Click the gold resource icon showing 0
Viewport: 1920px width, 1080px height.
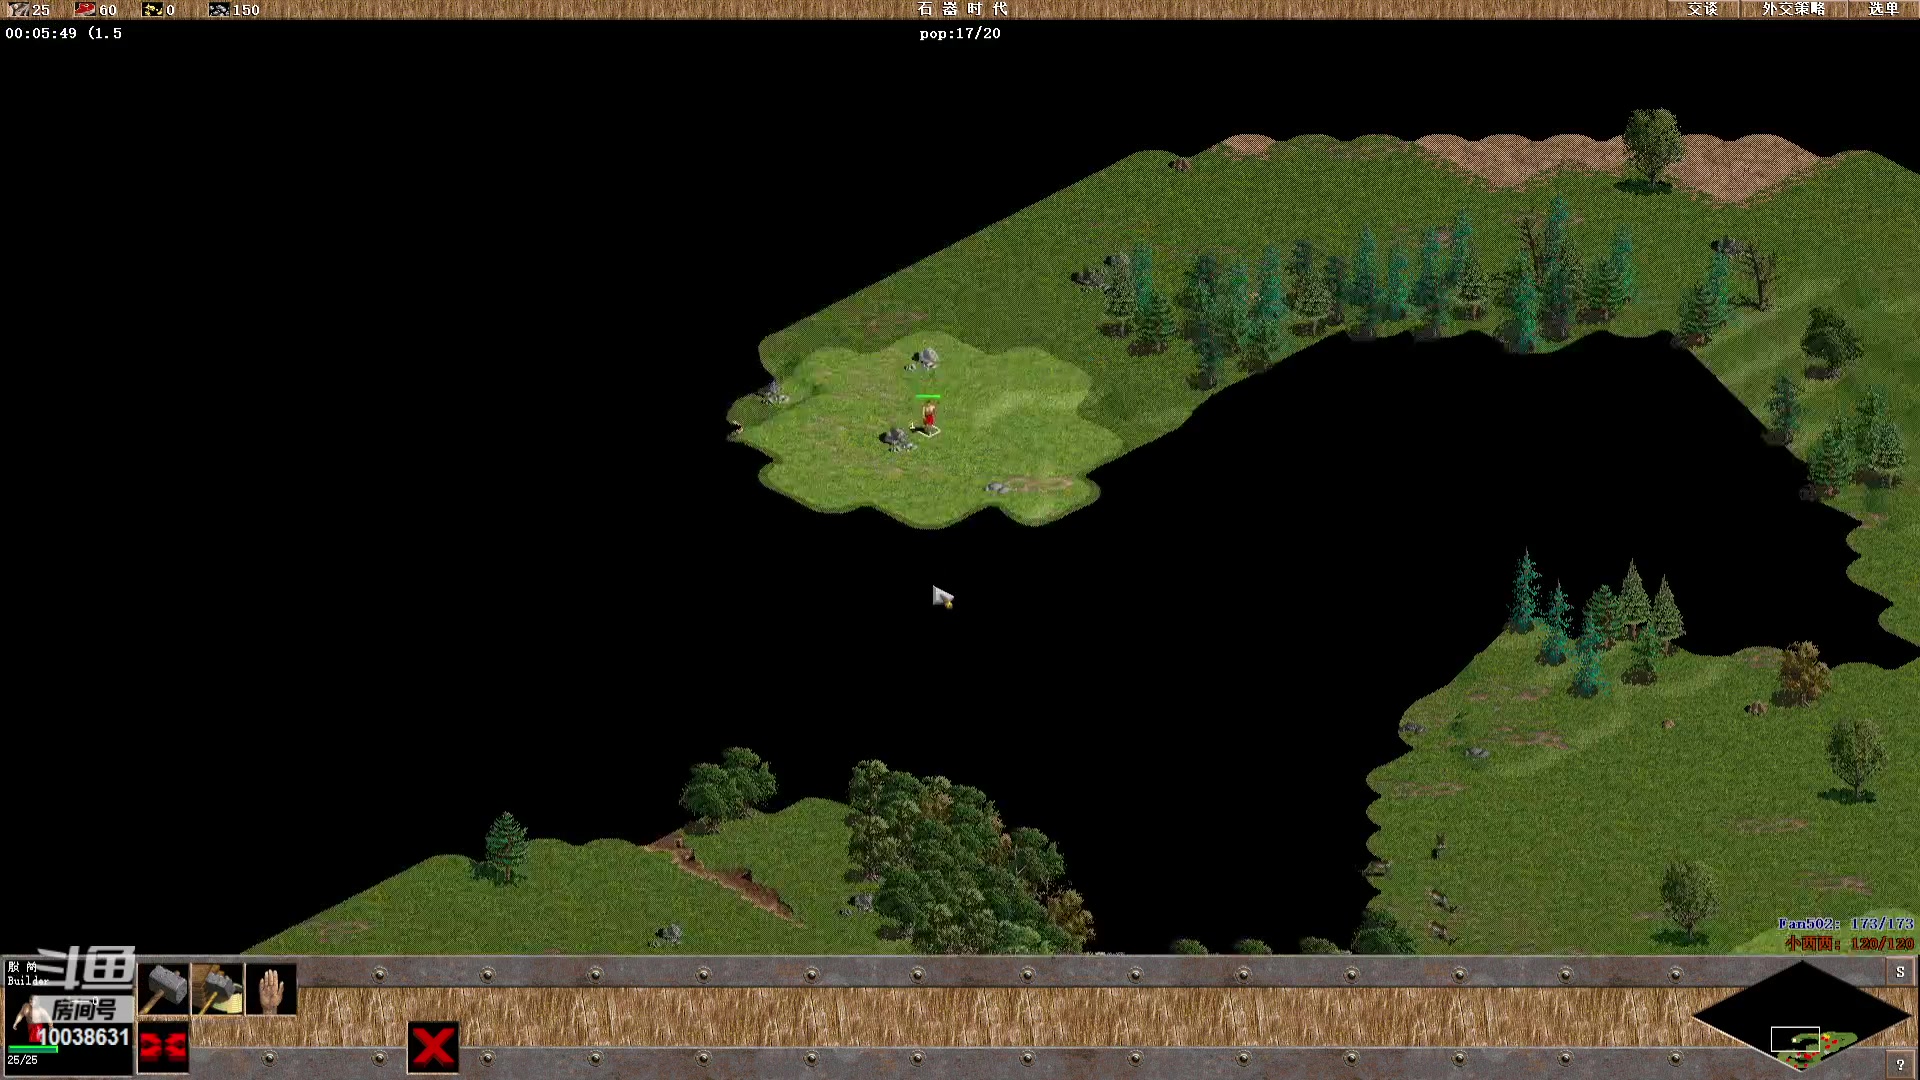152,9
